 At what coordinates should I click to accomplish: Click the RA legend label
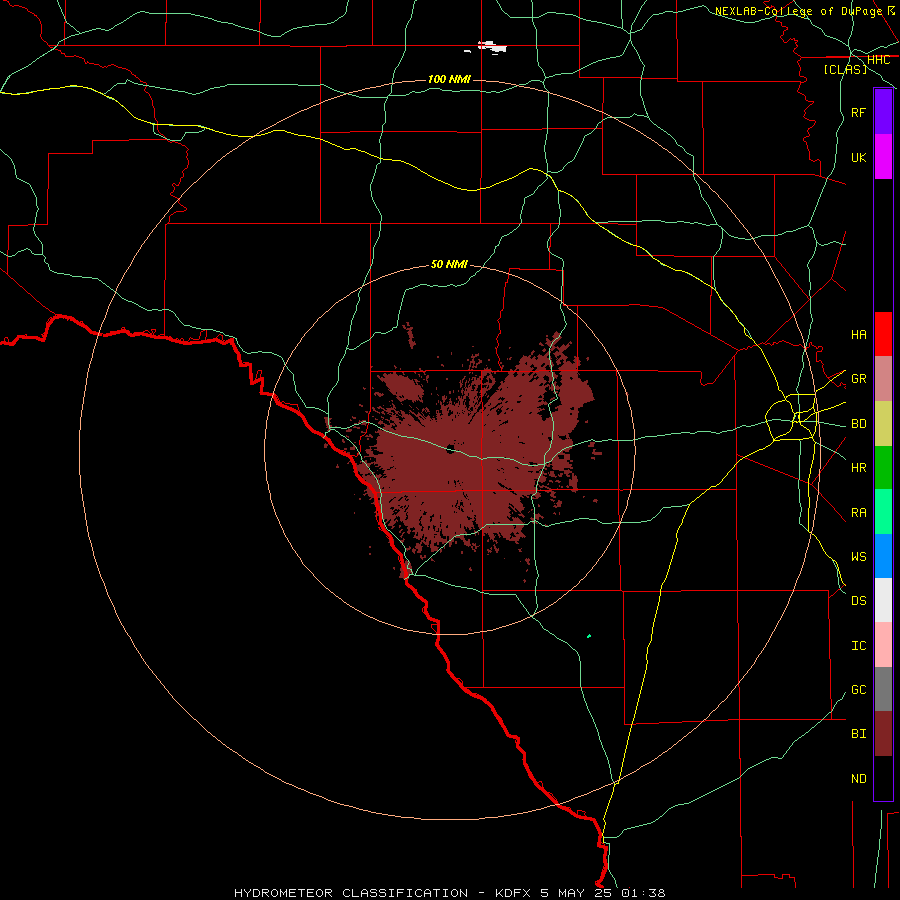(858, 513)
